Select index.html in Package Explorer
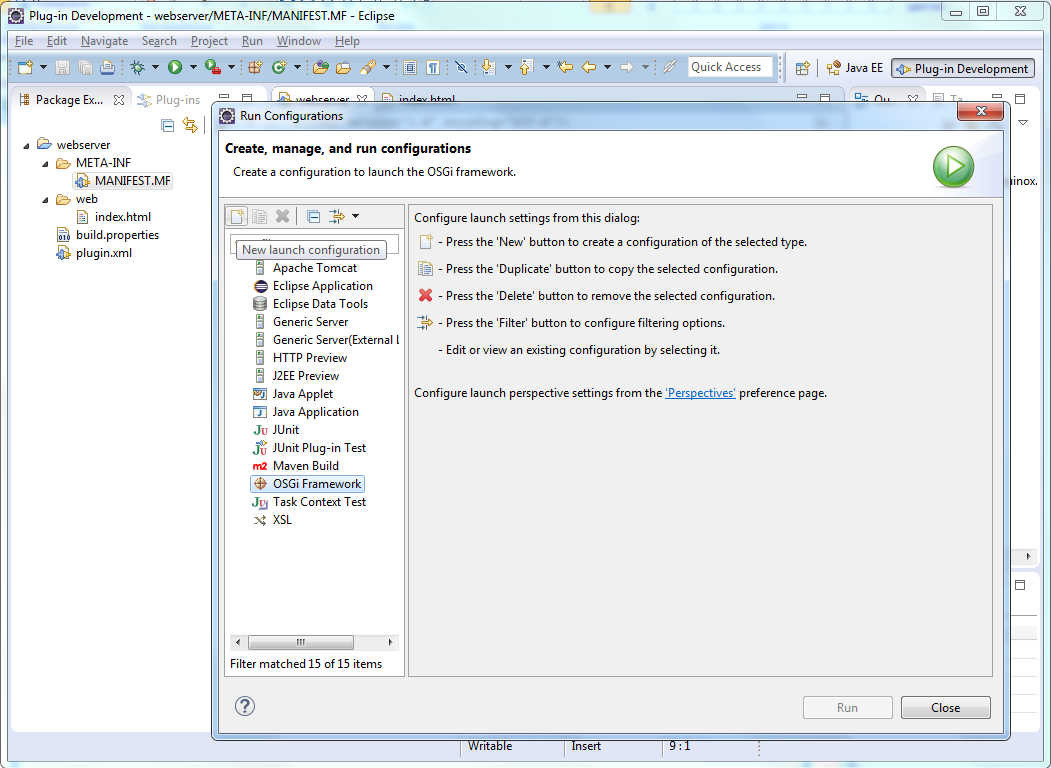The width and height of the screenshot is (1051, 768). point(113,217)
